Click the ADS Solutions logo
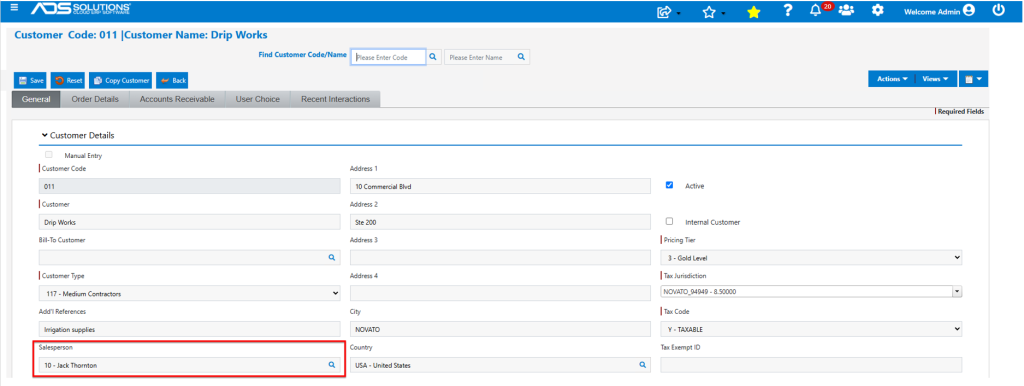This screenshot has width=1024, height=386. tap(80, 10)
